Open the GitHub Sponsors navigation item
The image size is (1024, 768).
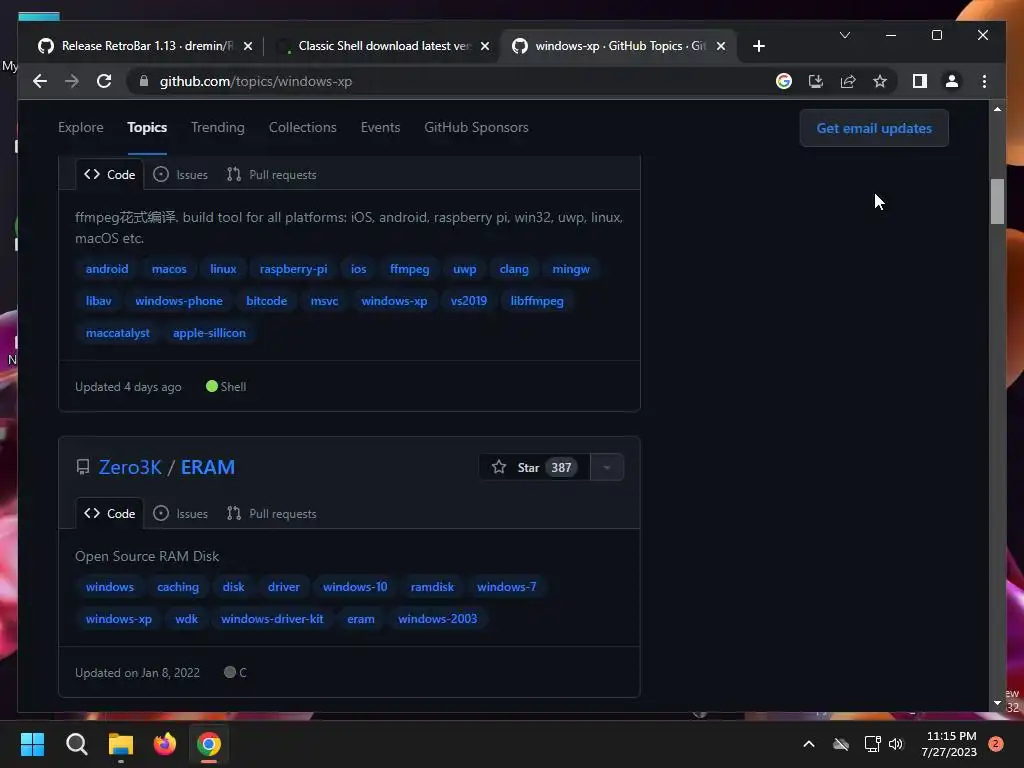476,127
